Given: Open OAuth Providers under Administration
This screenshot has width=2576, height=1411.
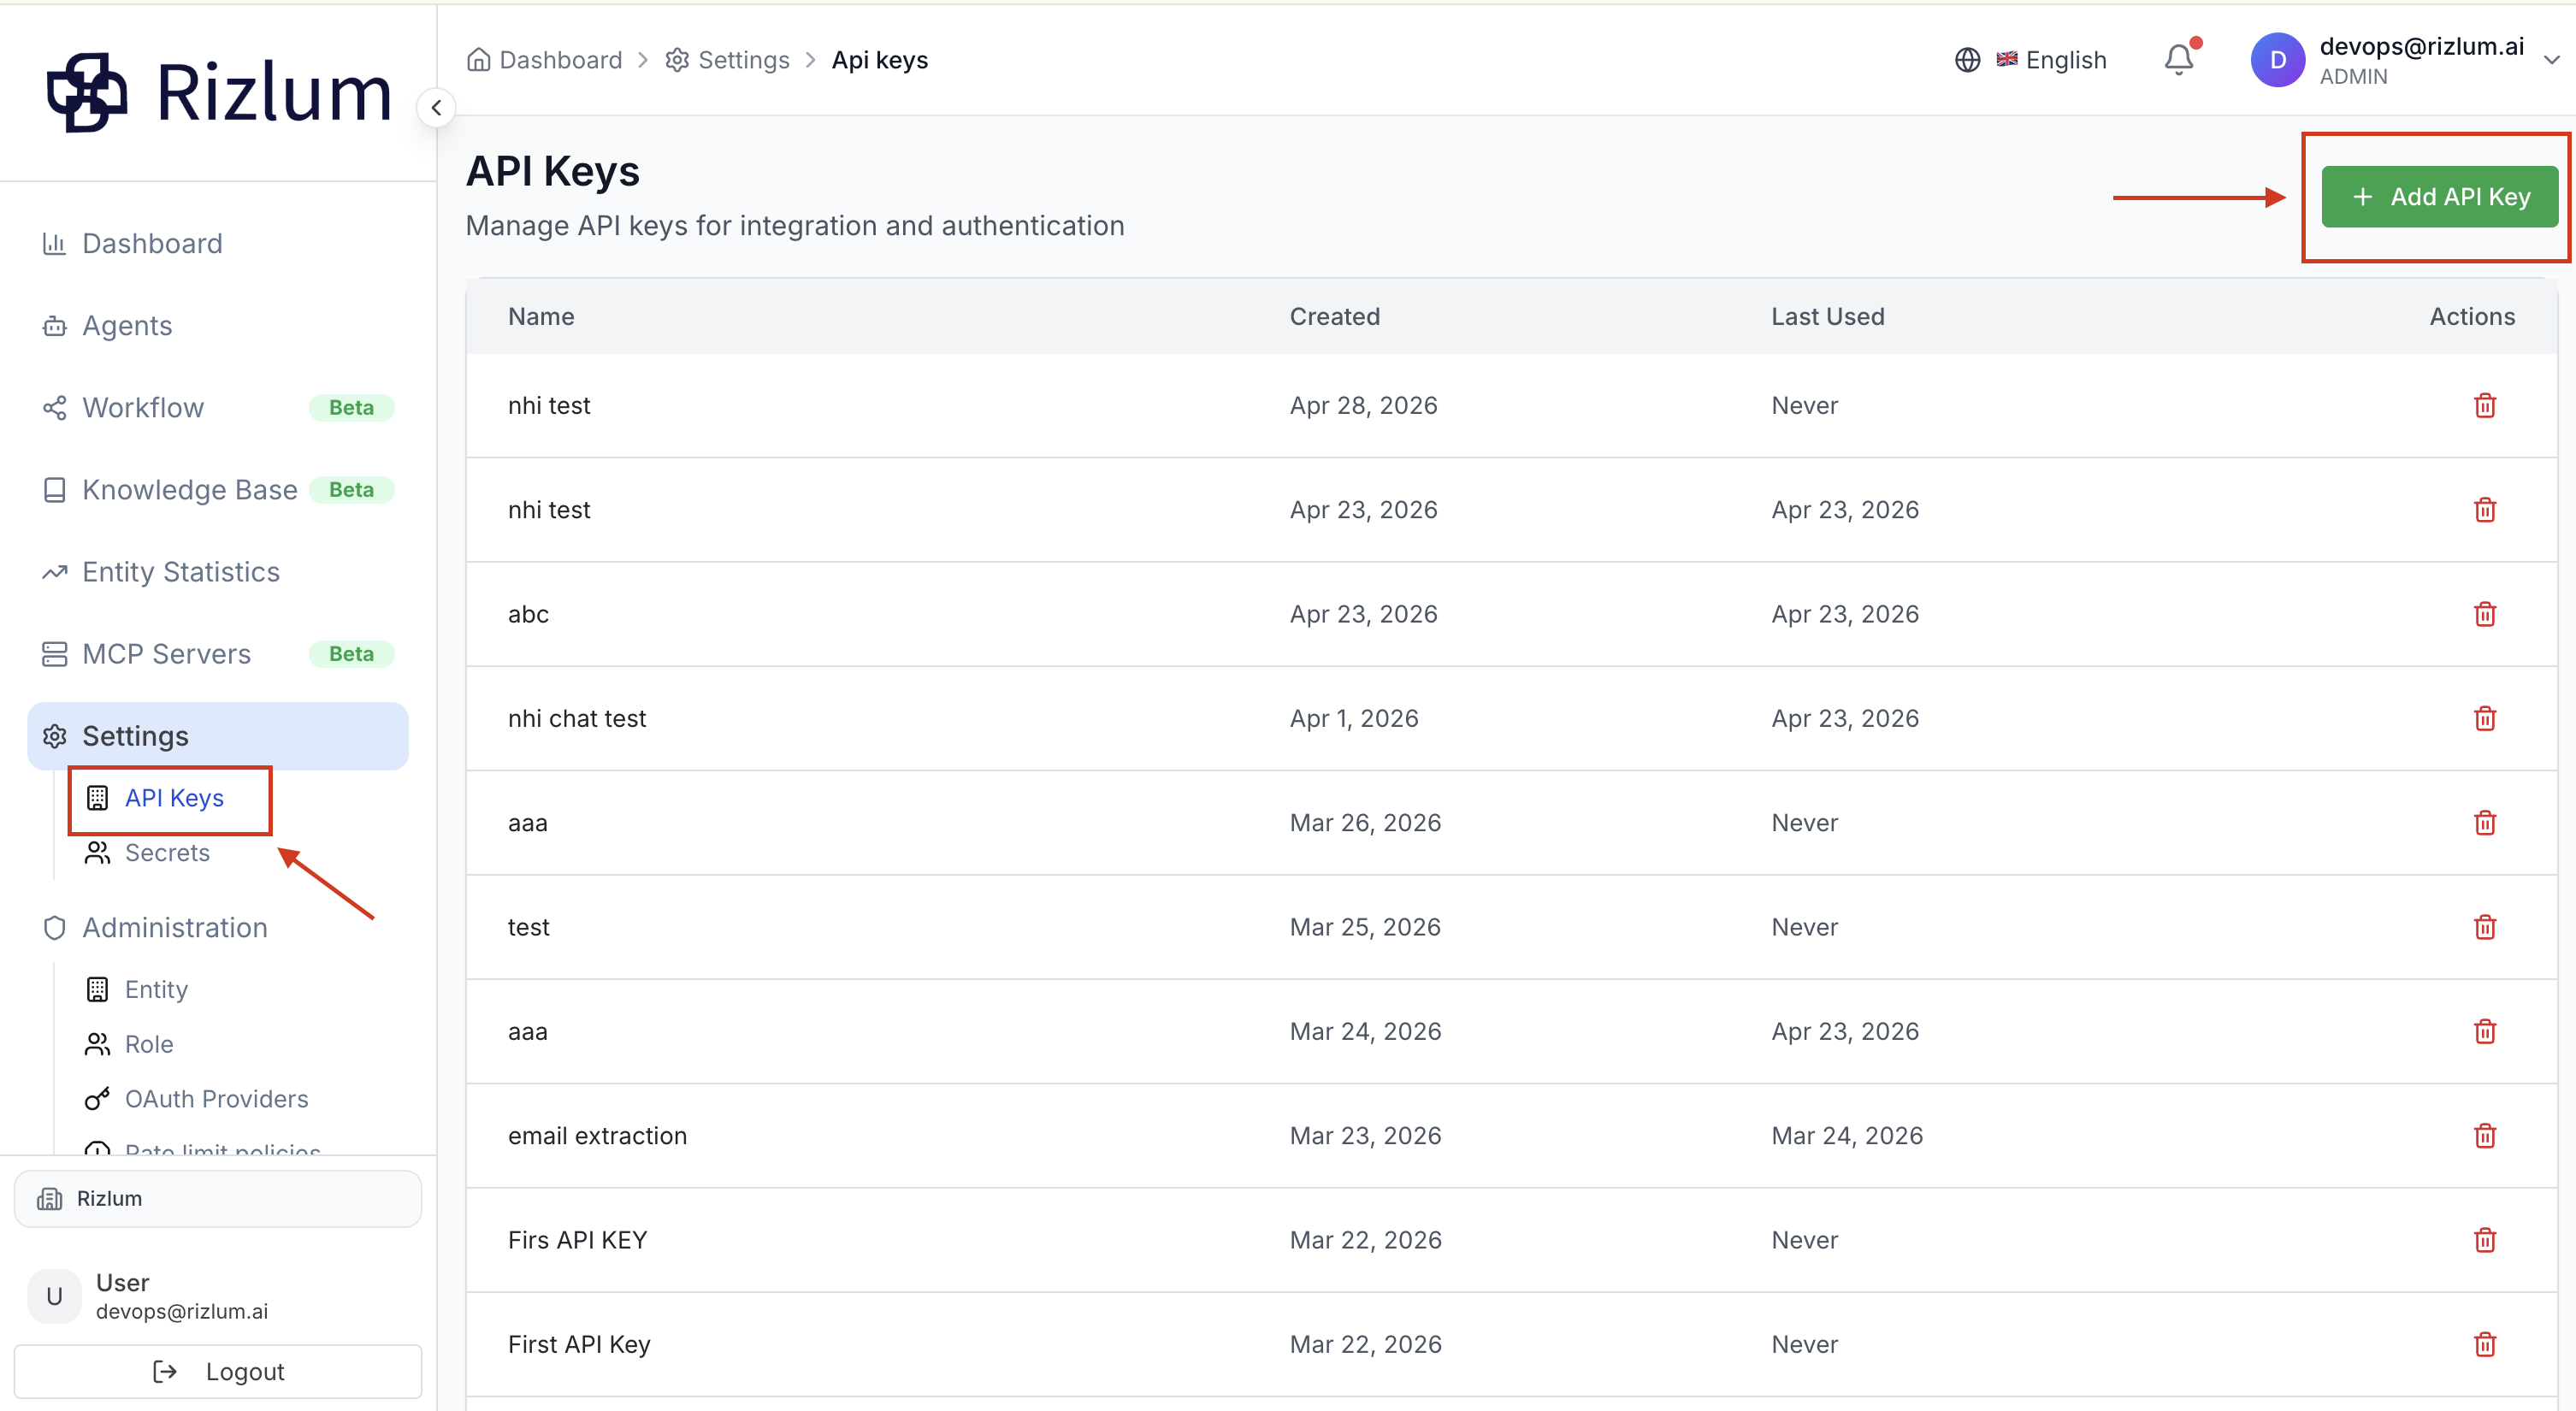Looking at the screenshot, I should (217, 1099).
